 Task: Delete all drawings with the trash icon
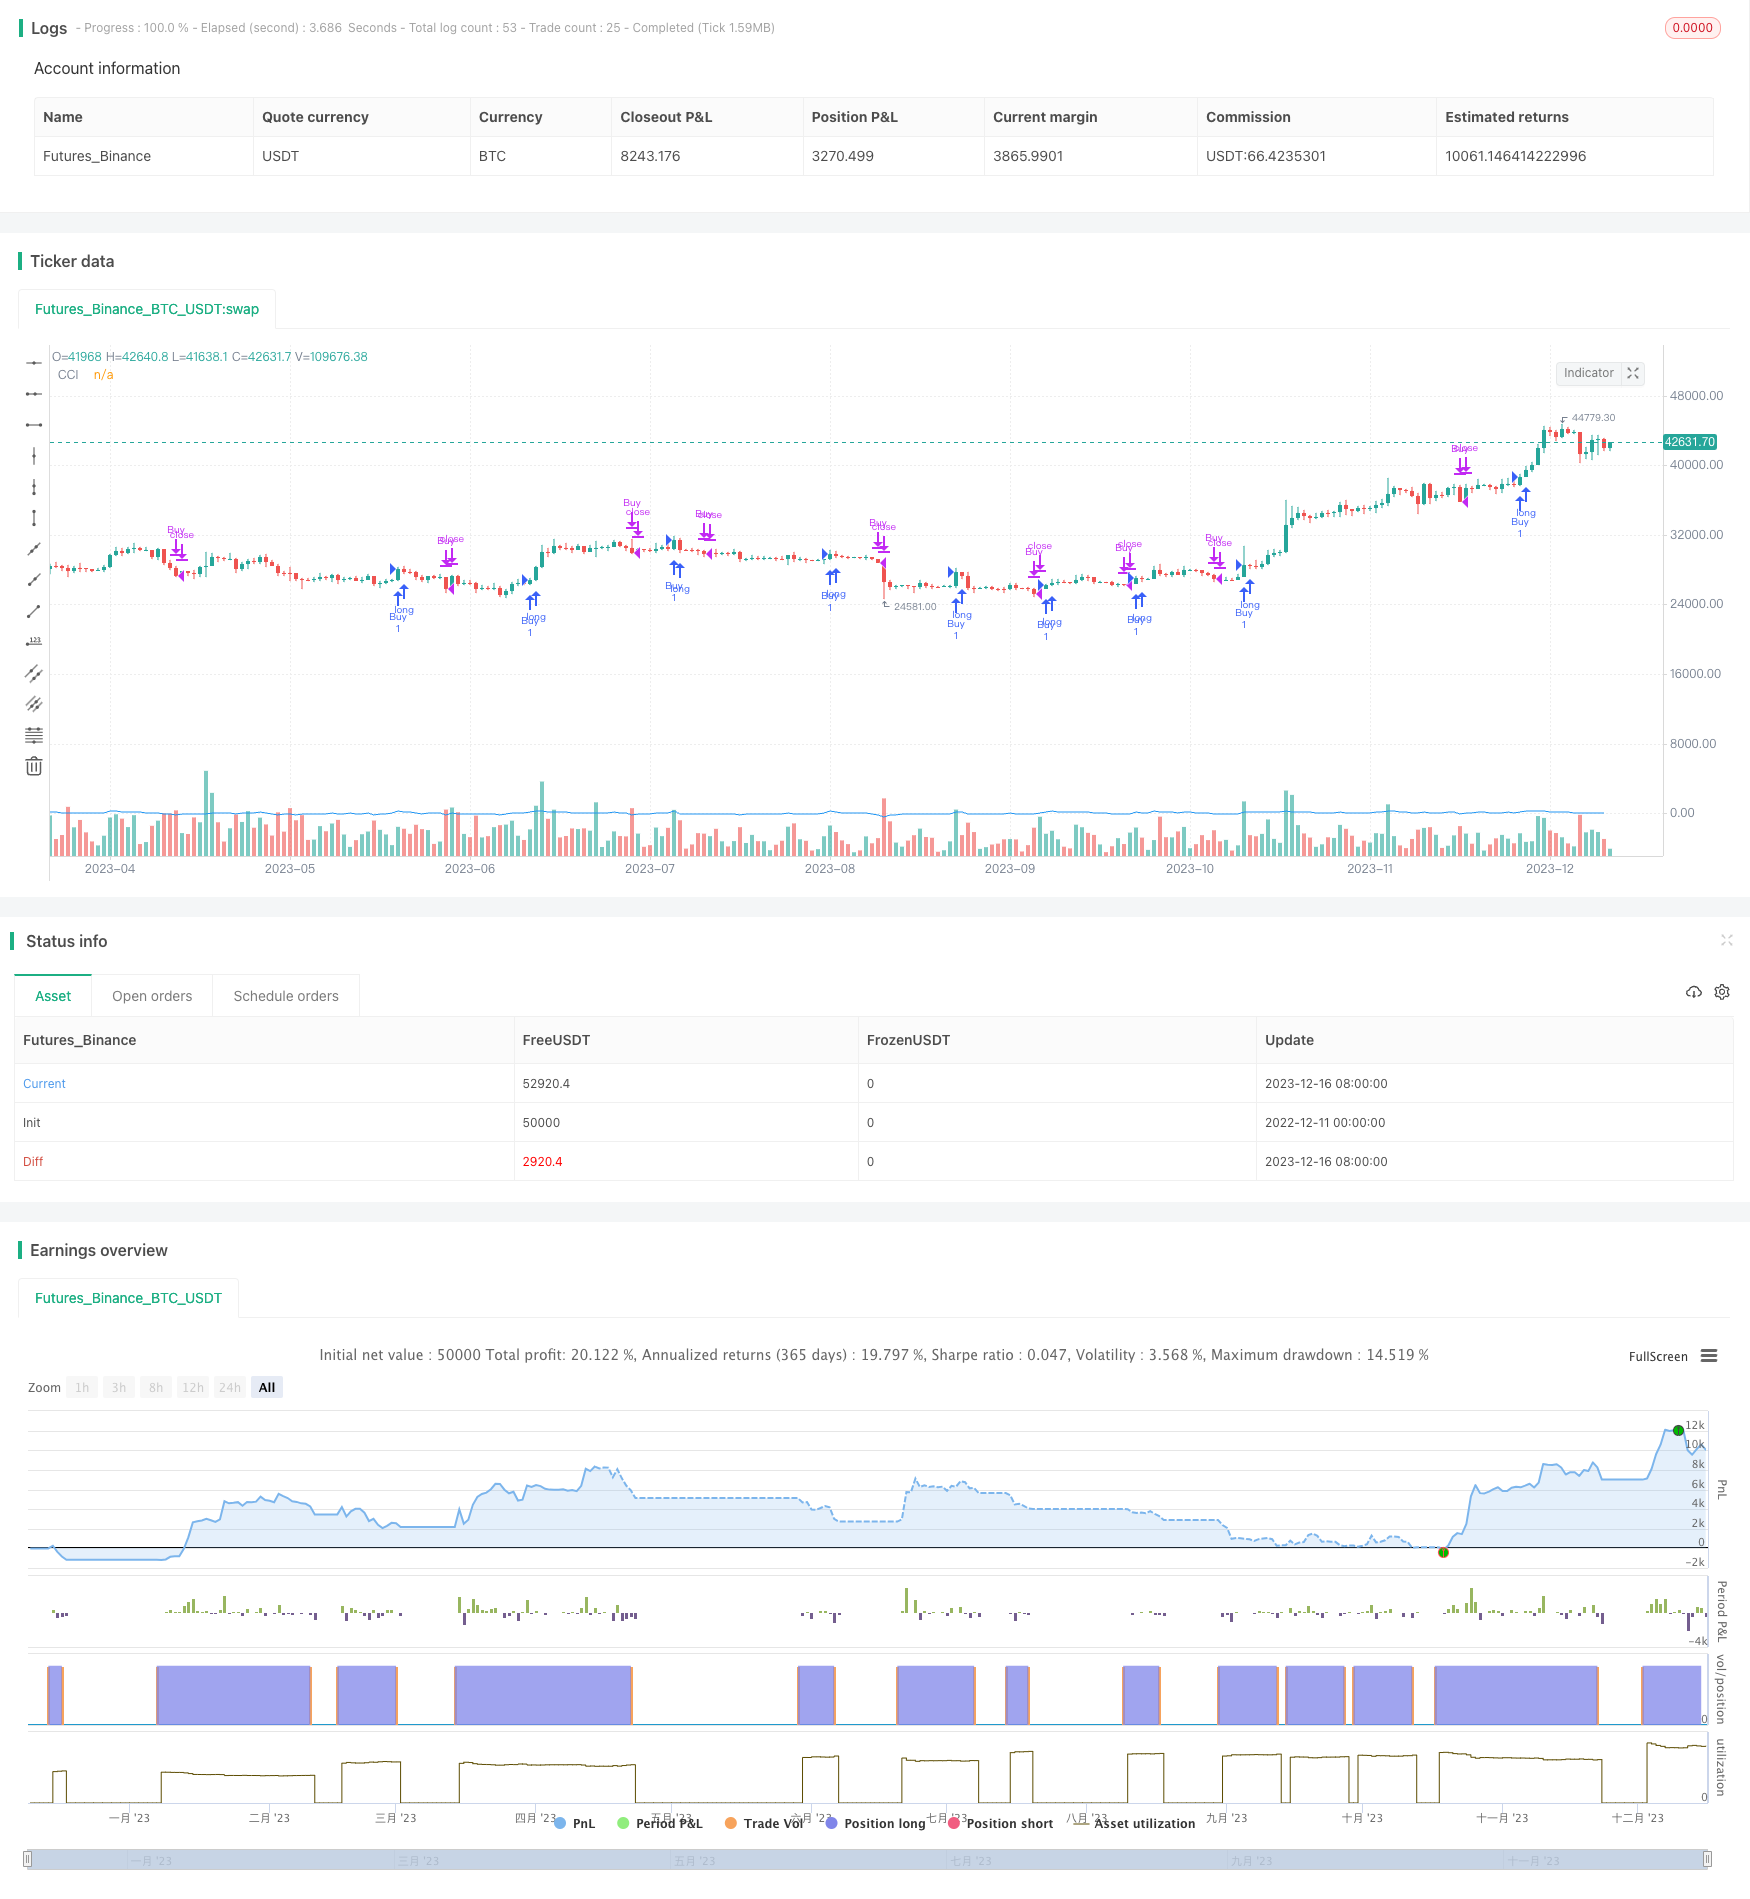click(x=34, y=766)
